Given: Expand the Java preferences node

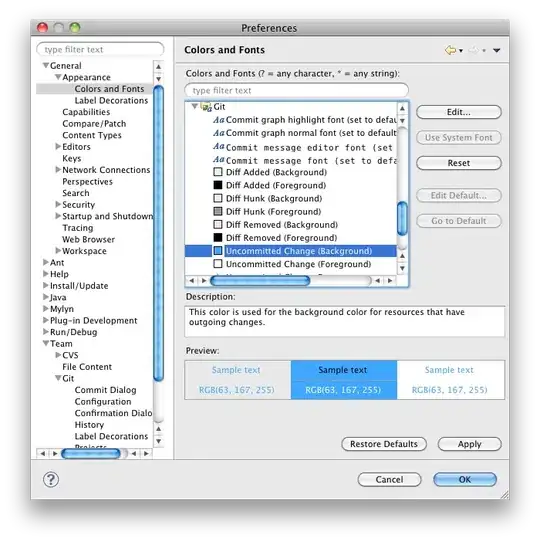Looking at the screenshot, I should click(46, 297).
